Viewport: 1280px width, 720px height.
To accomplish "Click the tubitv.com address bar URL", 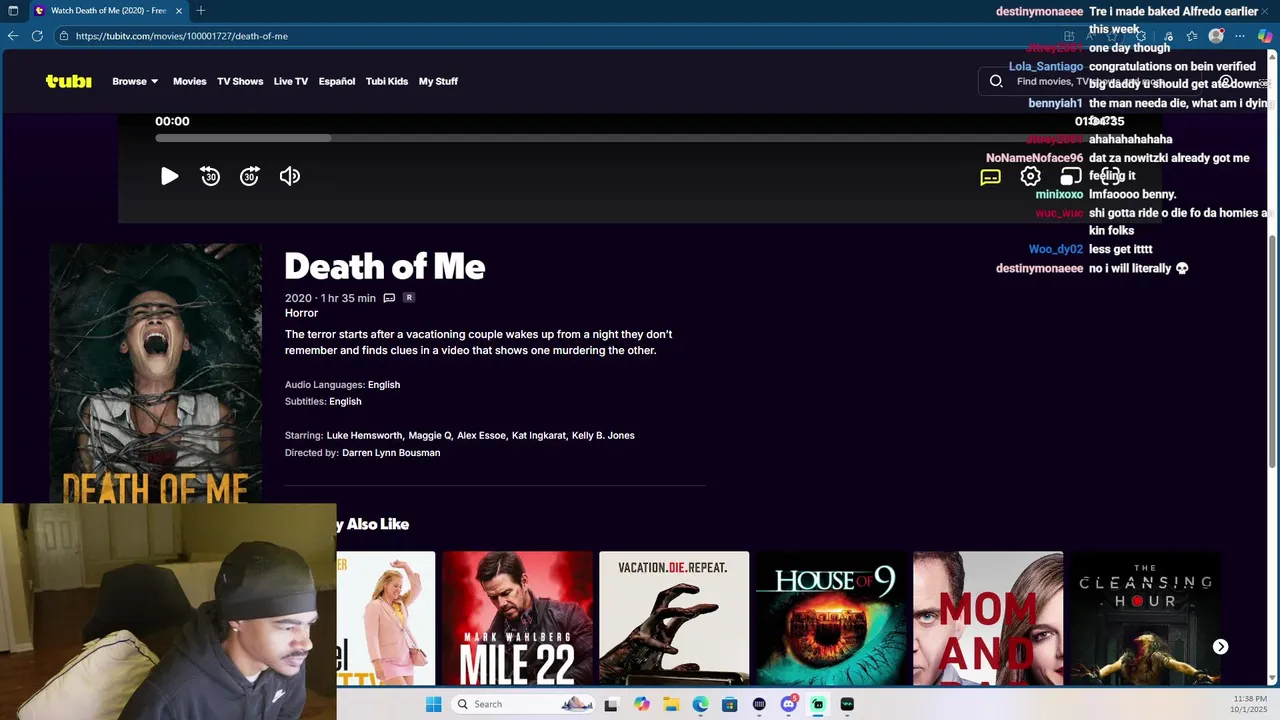I will (x=182, y=36).
